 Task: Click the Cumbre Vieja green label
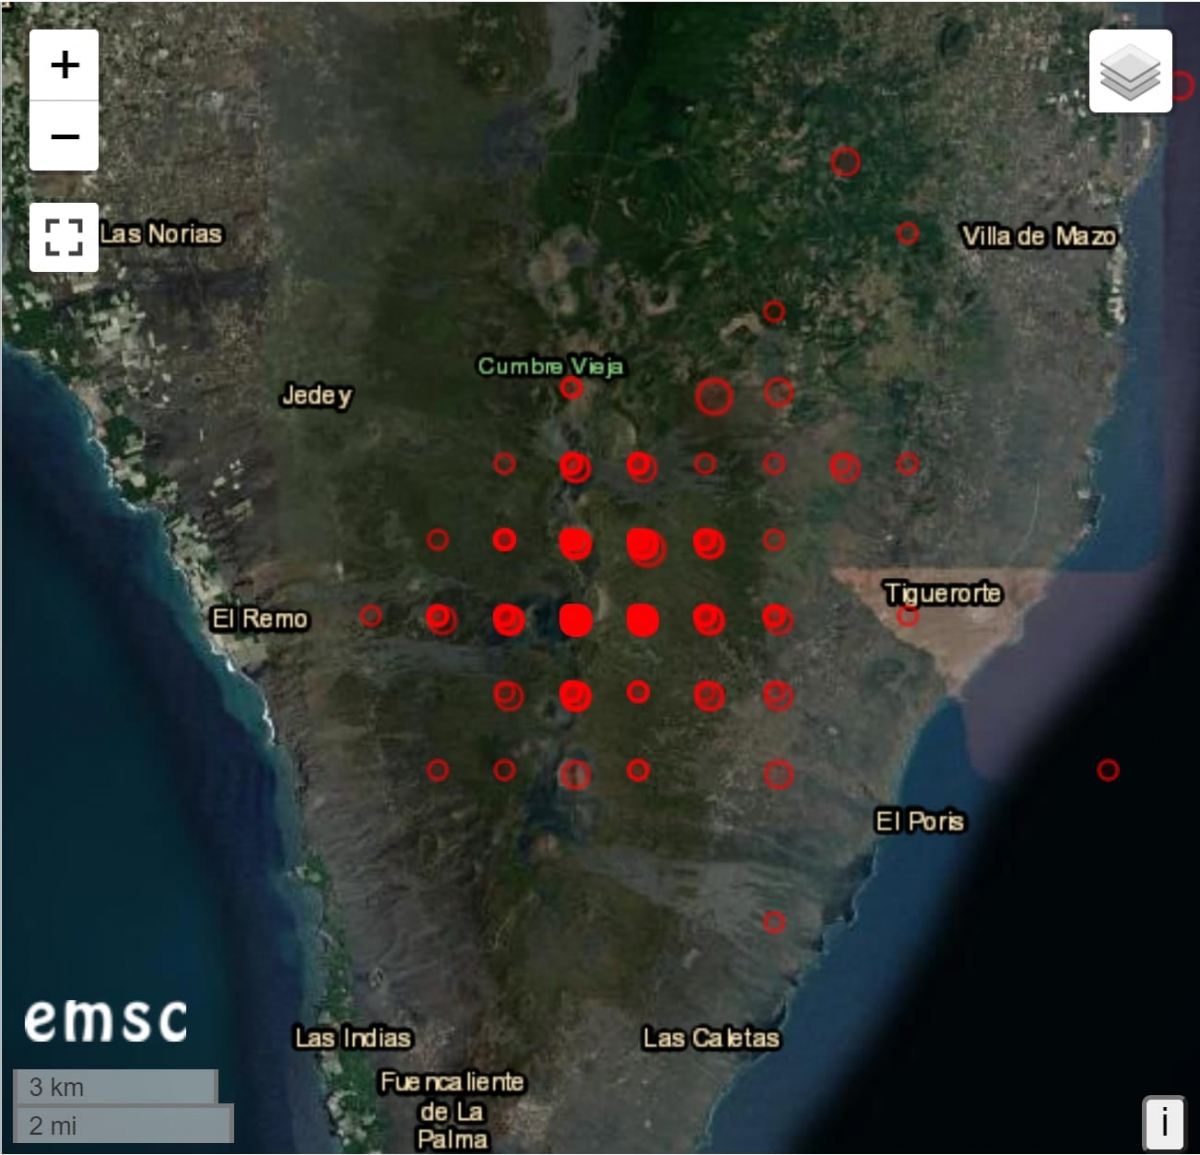click(x=550, y=366)
